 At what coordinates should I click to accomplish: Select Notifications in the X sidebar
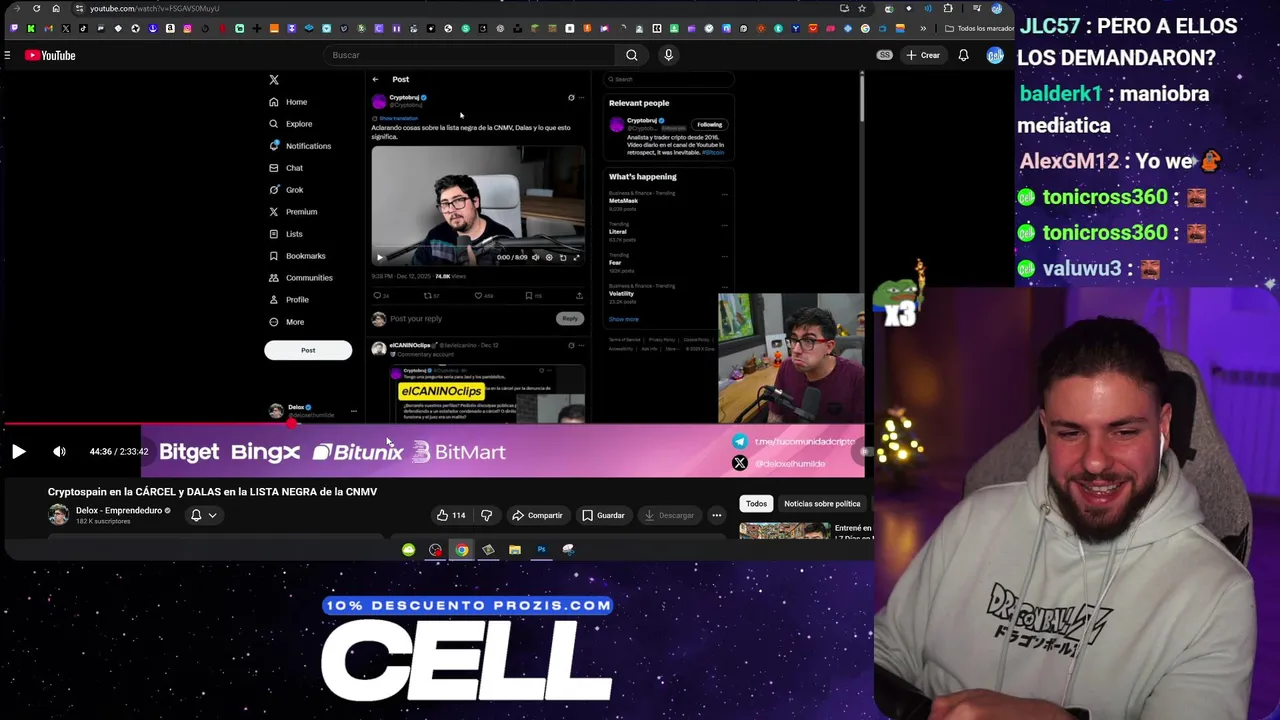(300, 146)
